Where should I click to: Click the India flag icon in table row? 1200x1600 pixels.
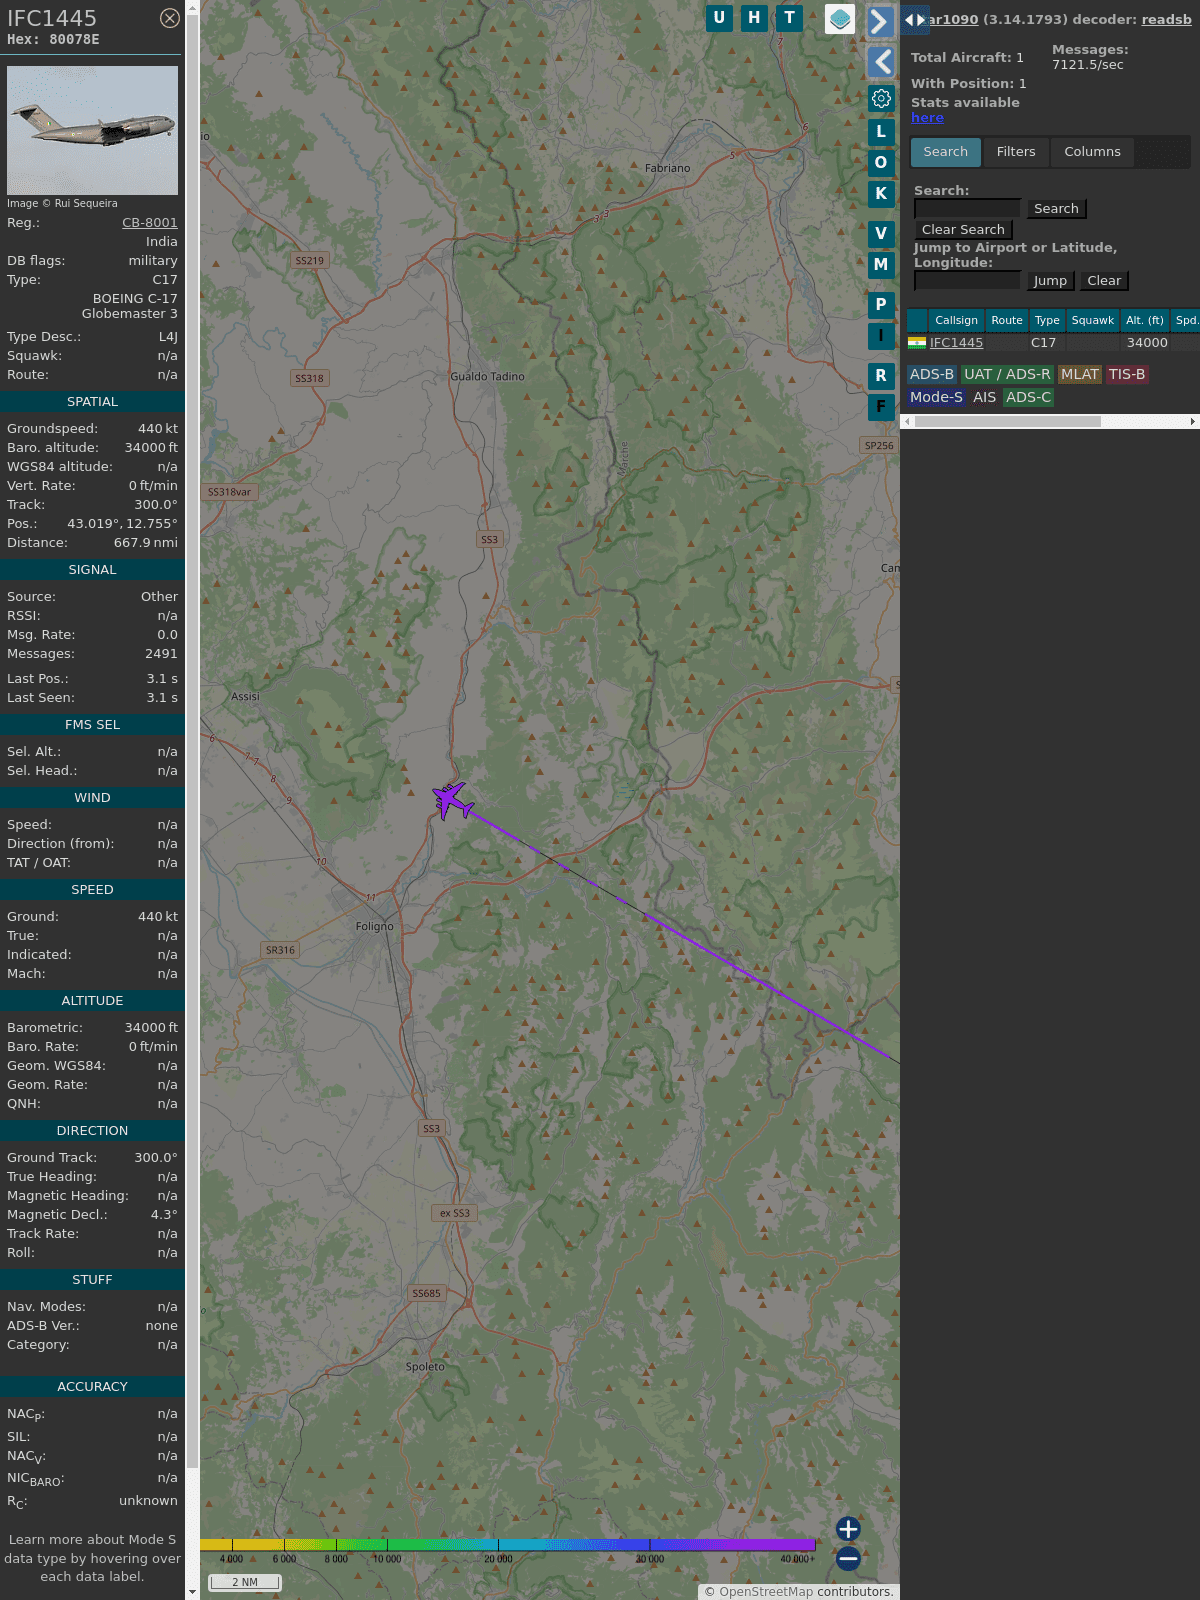pos(916,342)
